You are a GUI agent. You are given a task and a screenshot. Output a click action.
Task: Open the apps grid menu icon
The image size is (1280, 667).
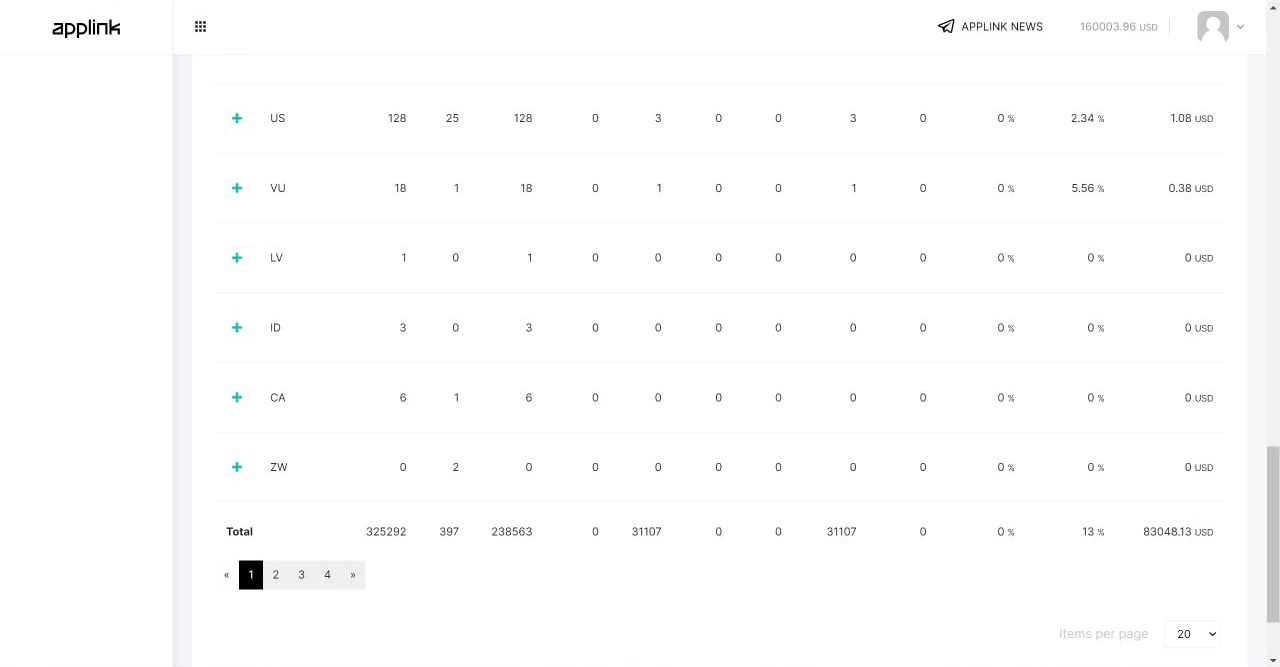coord(200,27)
